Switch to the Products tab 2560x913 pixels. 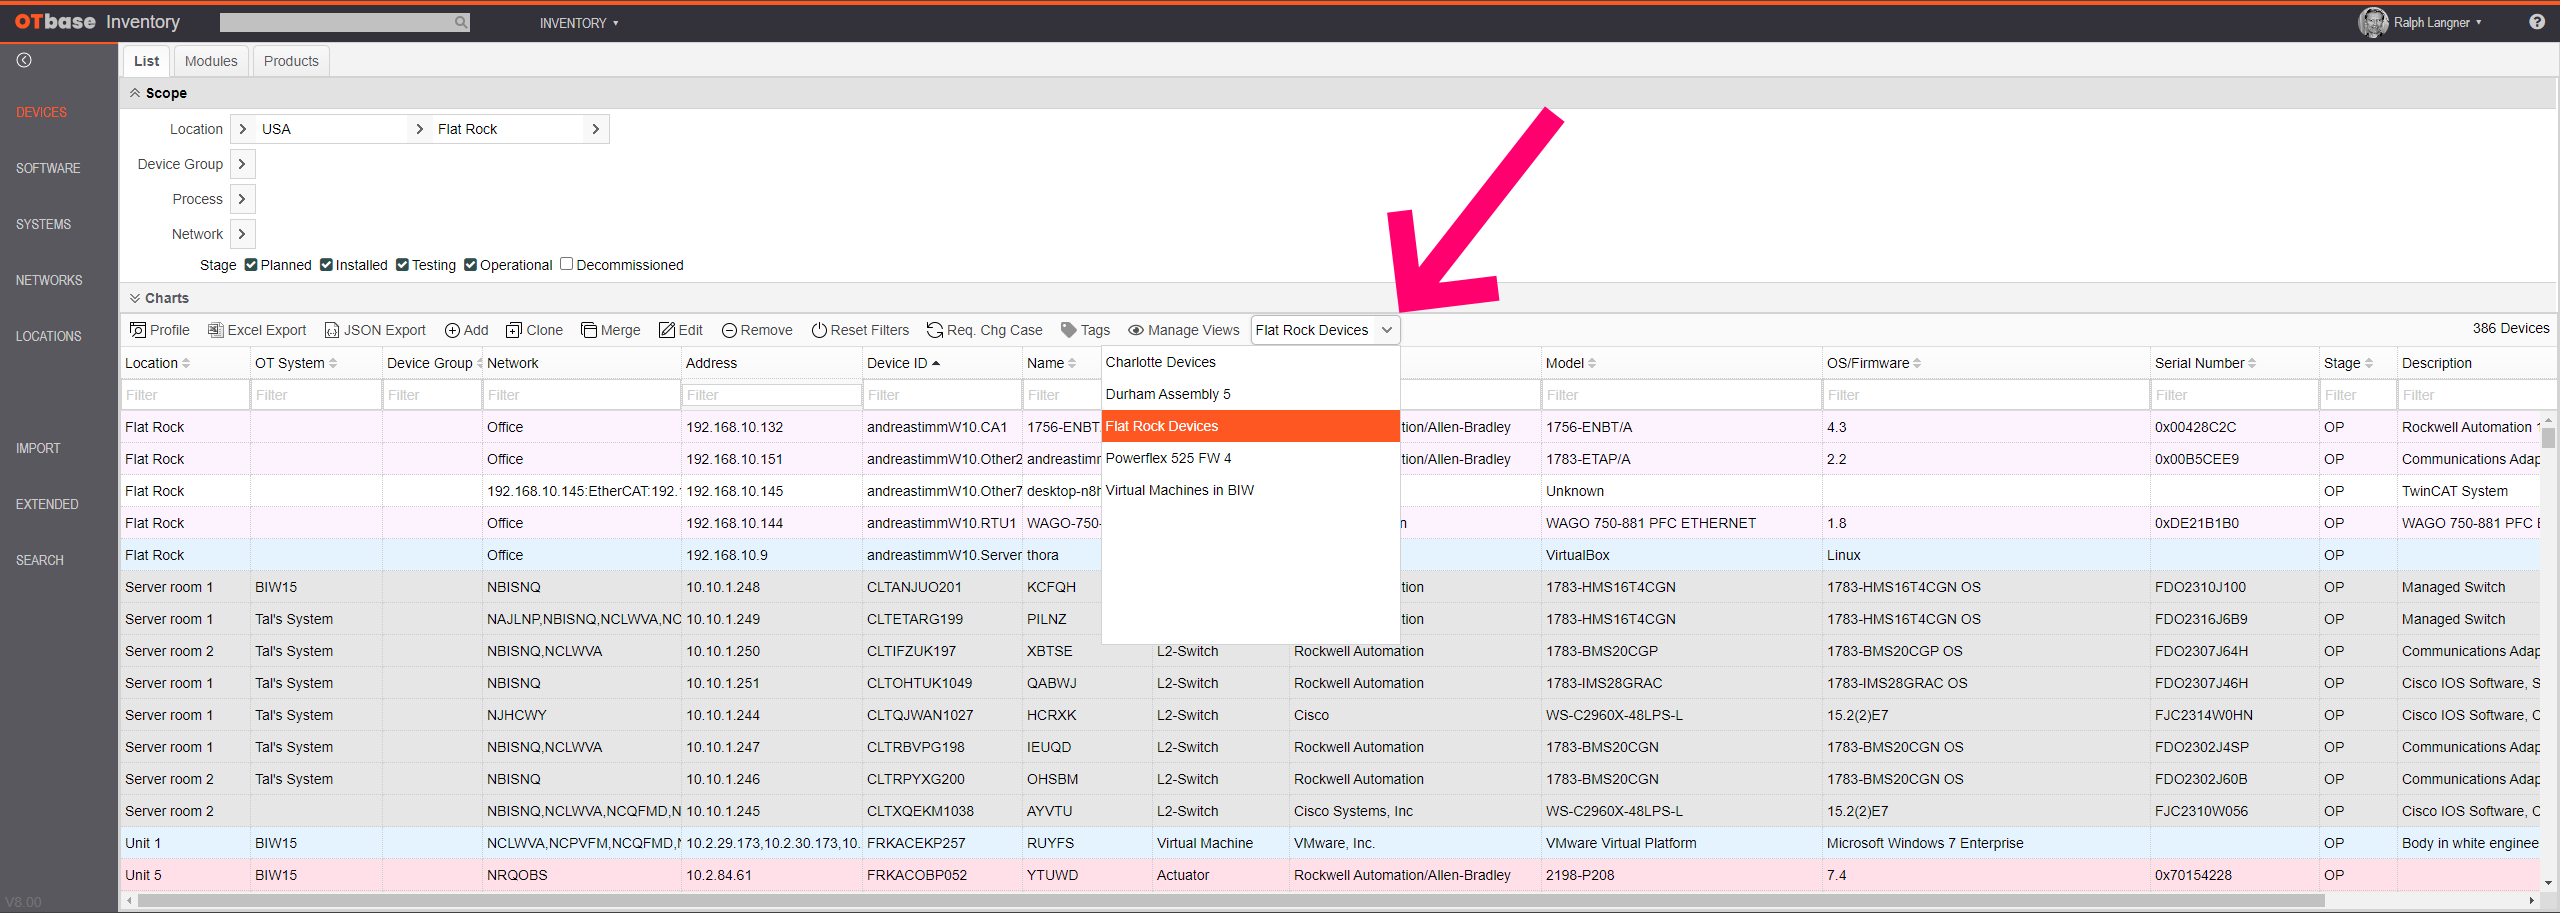pos(291,61)
